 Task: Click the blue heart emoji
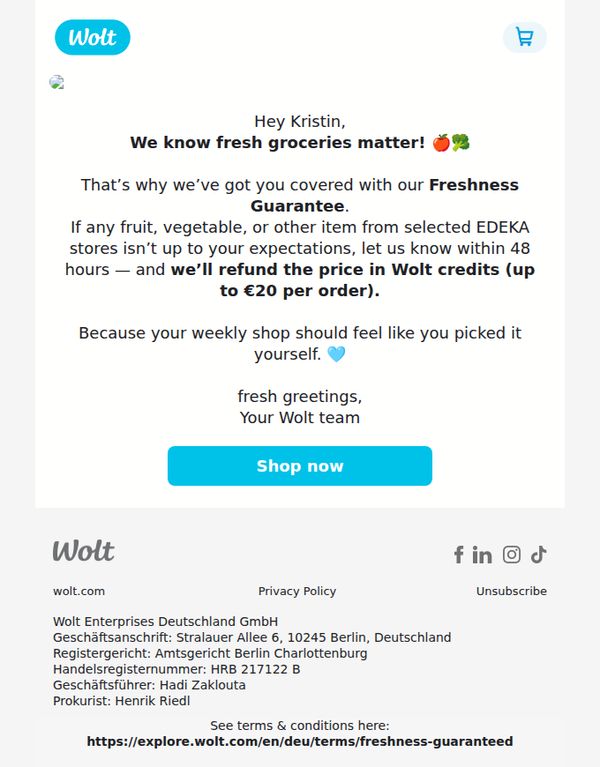tap(336, 354)
